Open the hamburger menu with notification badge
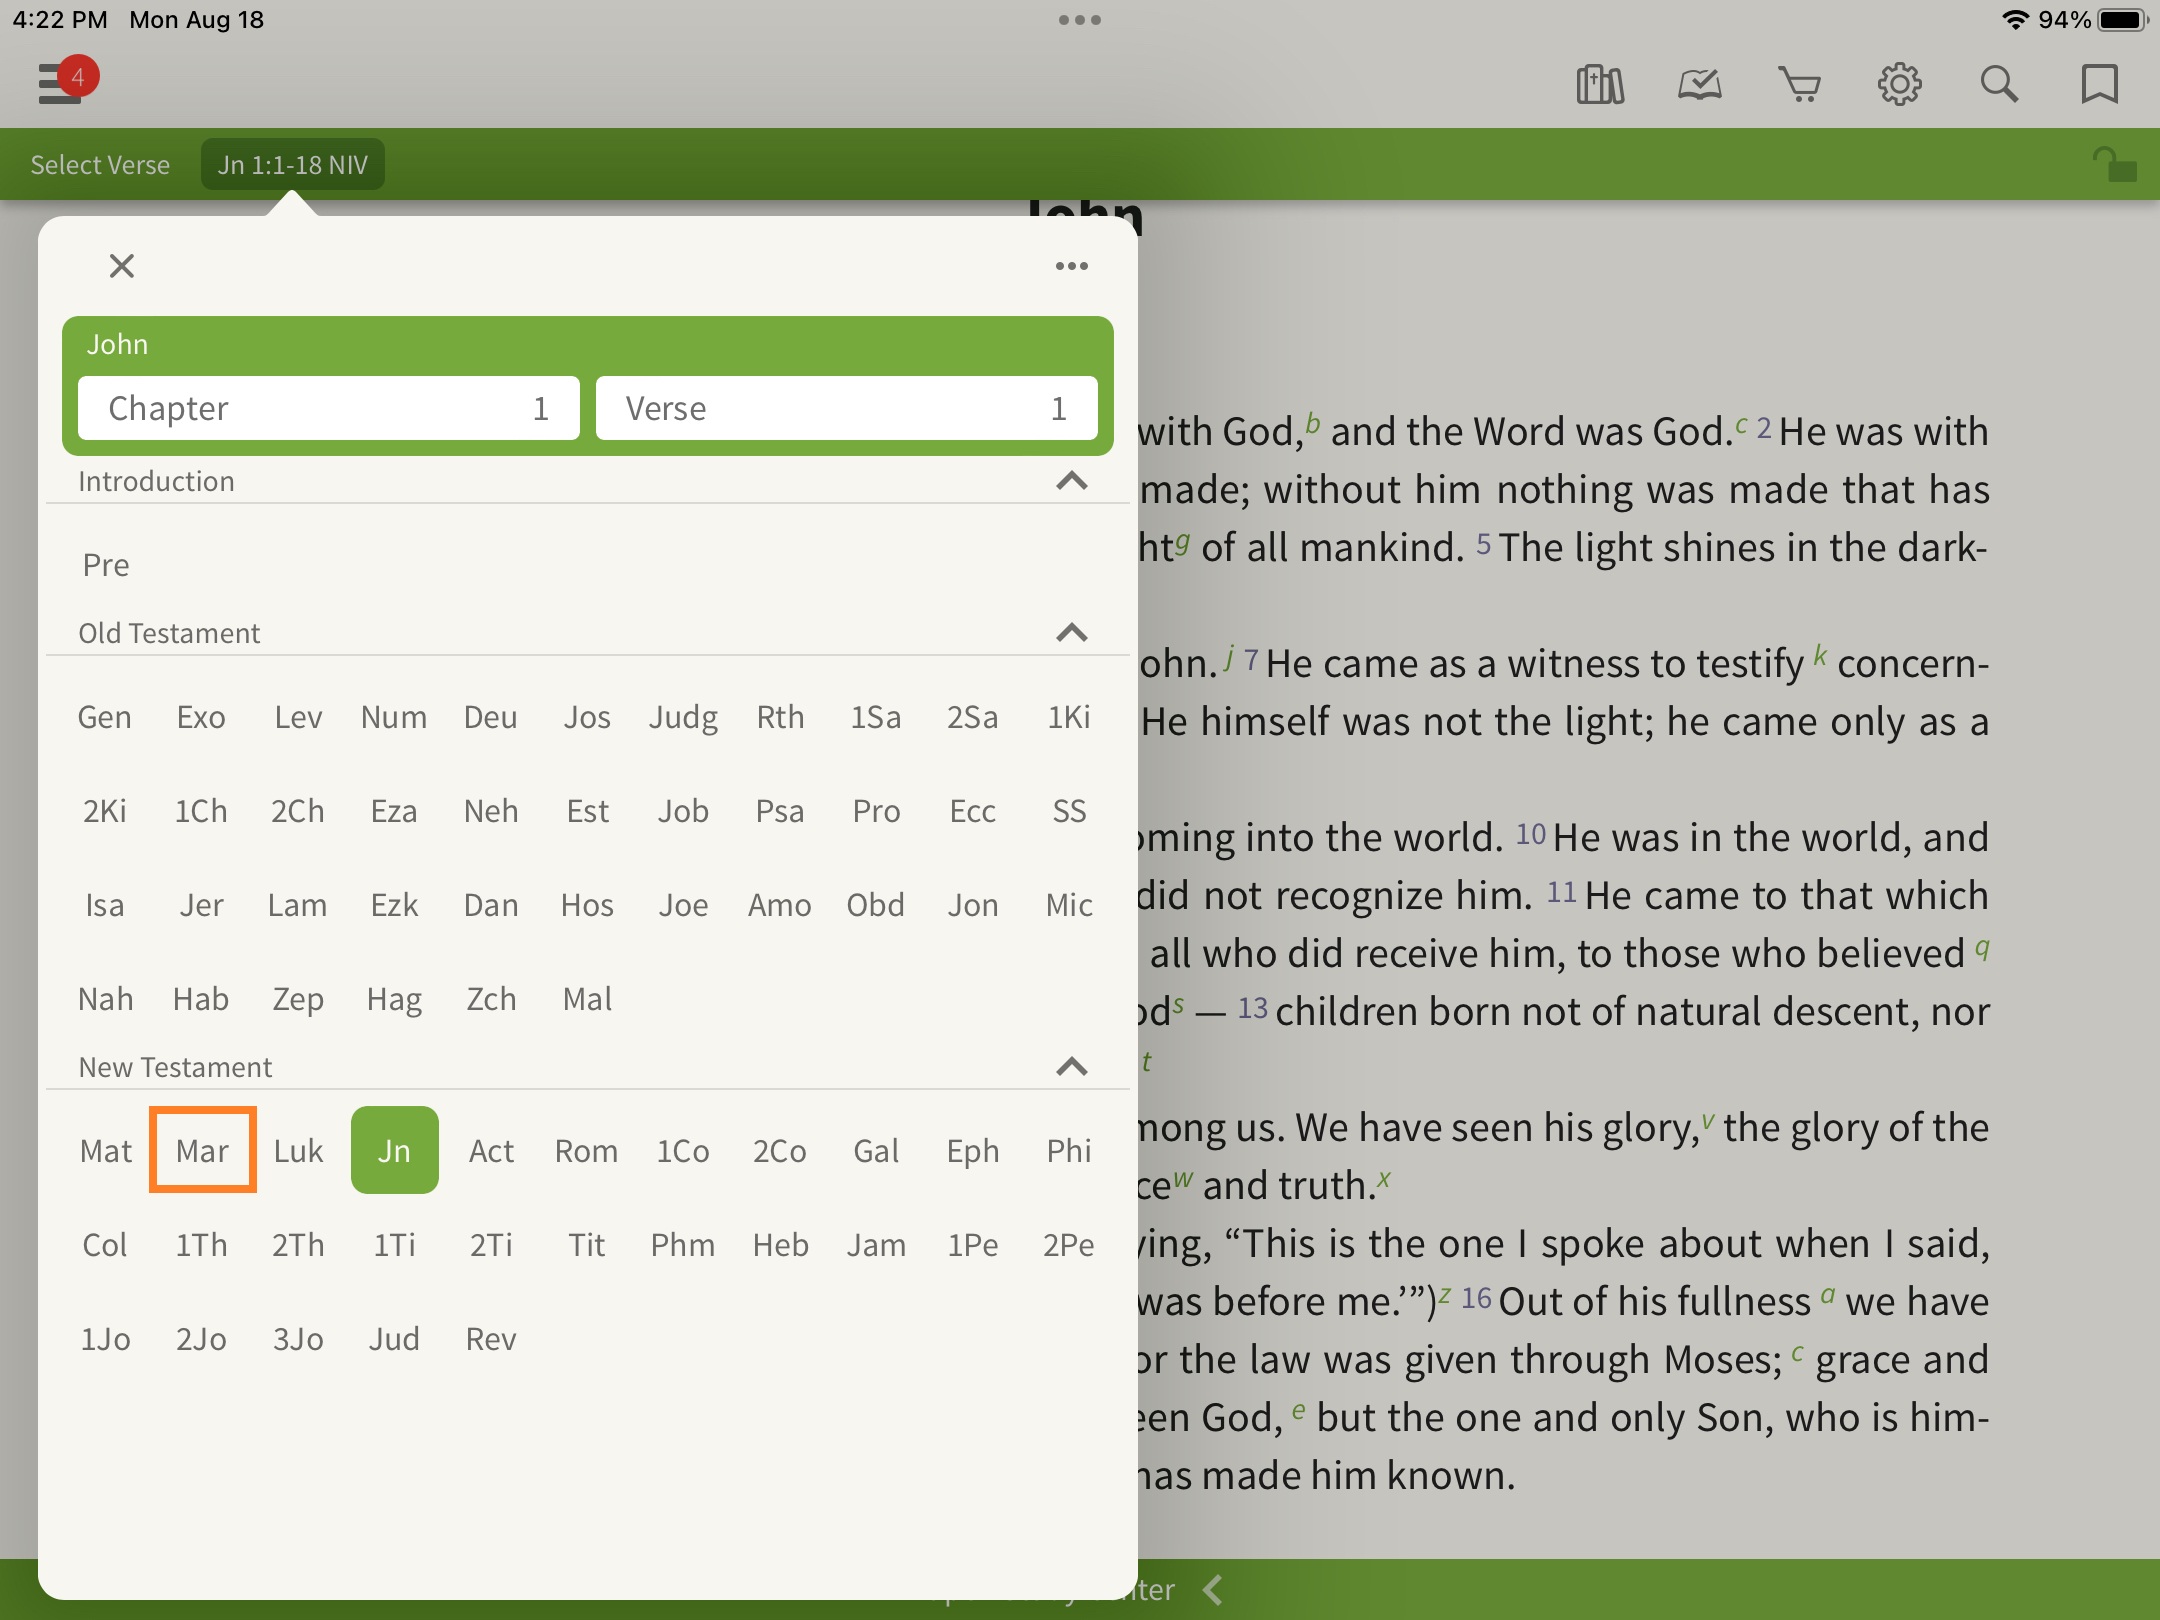This screenshot has height=1620, width=2160. (62, 82)
